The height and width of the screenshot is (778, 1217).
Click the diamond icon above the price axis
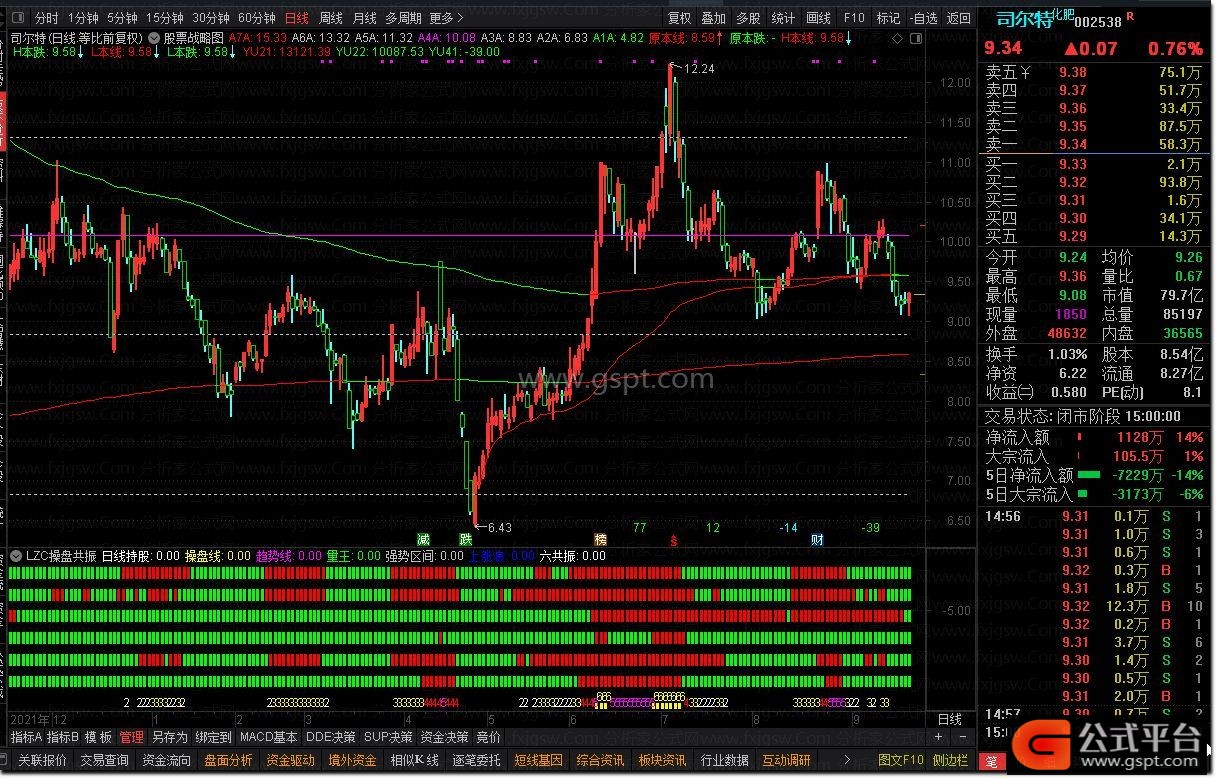(896, 38)
